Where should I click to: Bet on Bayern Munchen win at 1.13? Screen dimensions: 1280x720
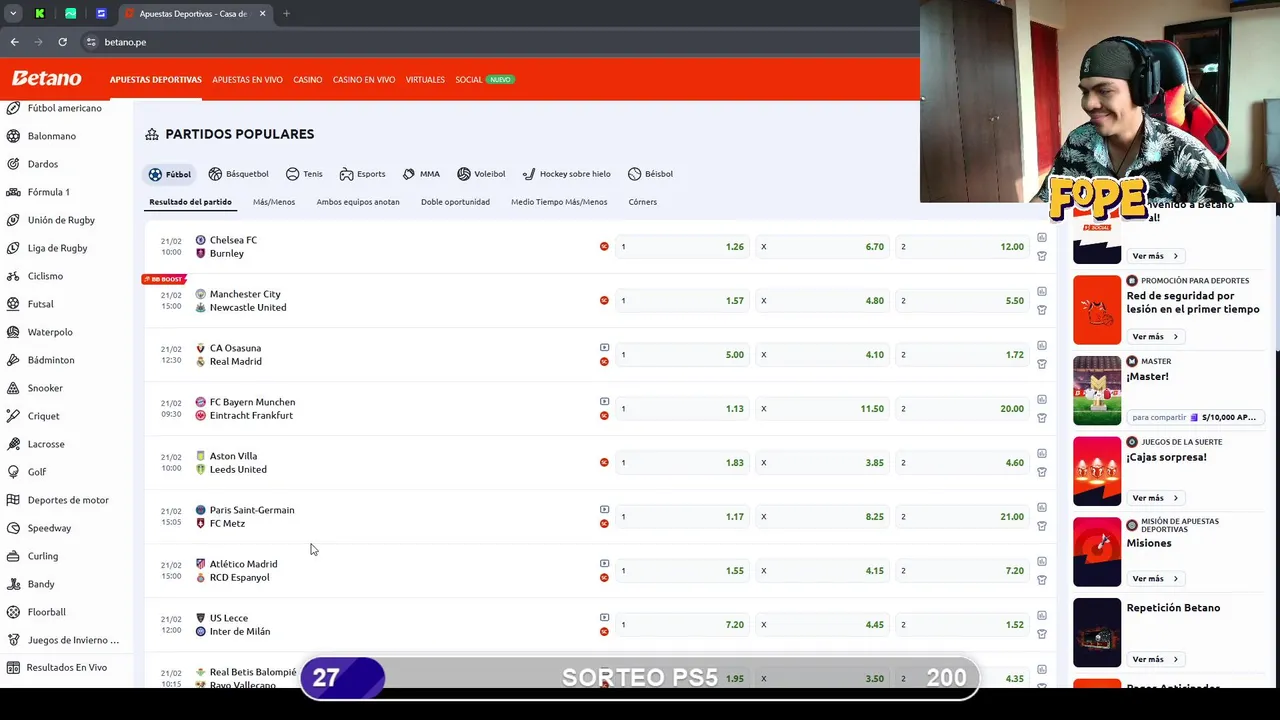pyautogui.click(x=682, y=409)
